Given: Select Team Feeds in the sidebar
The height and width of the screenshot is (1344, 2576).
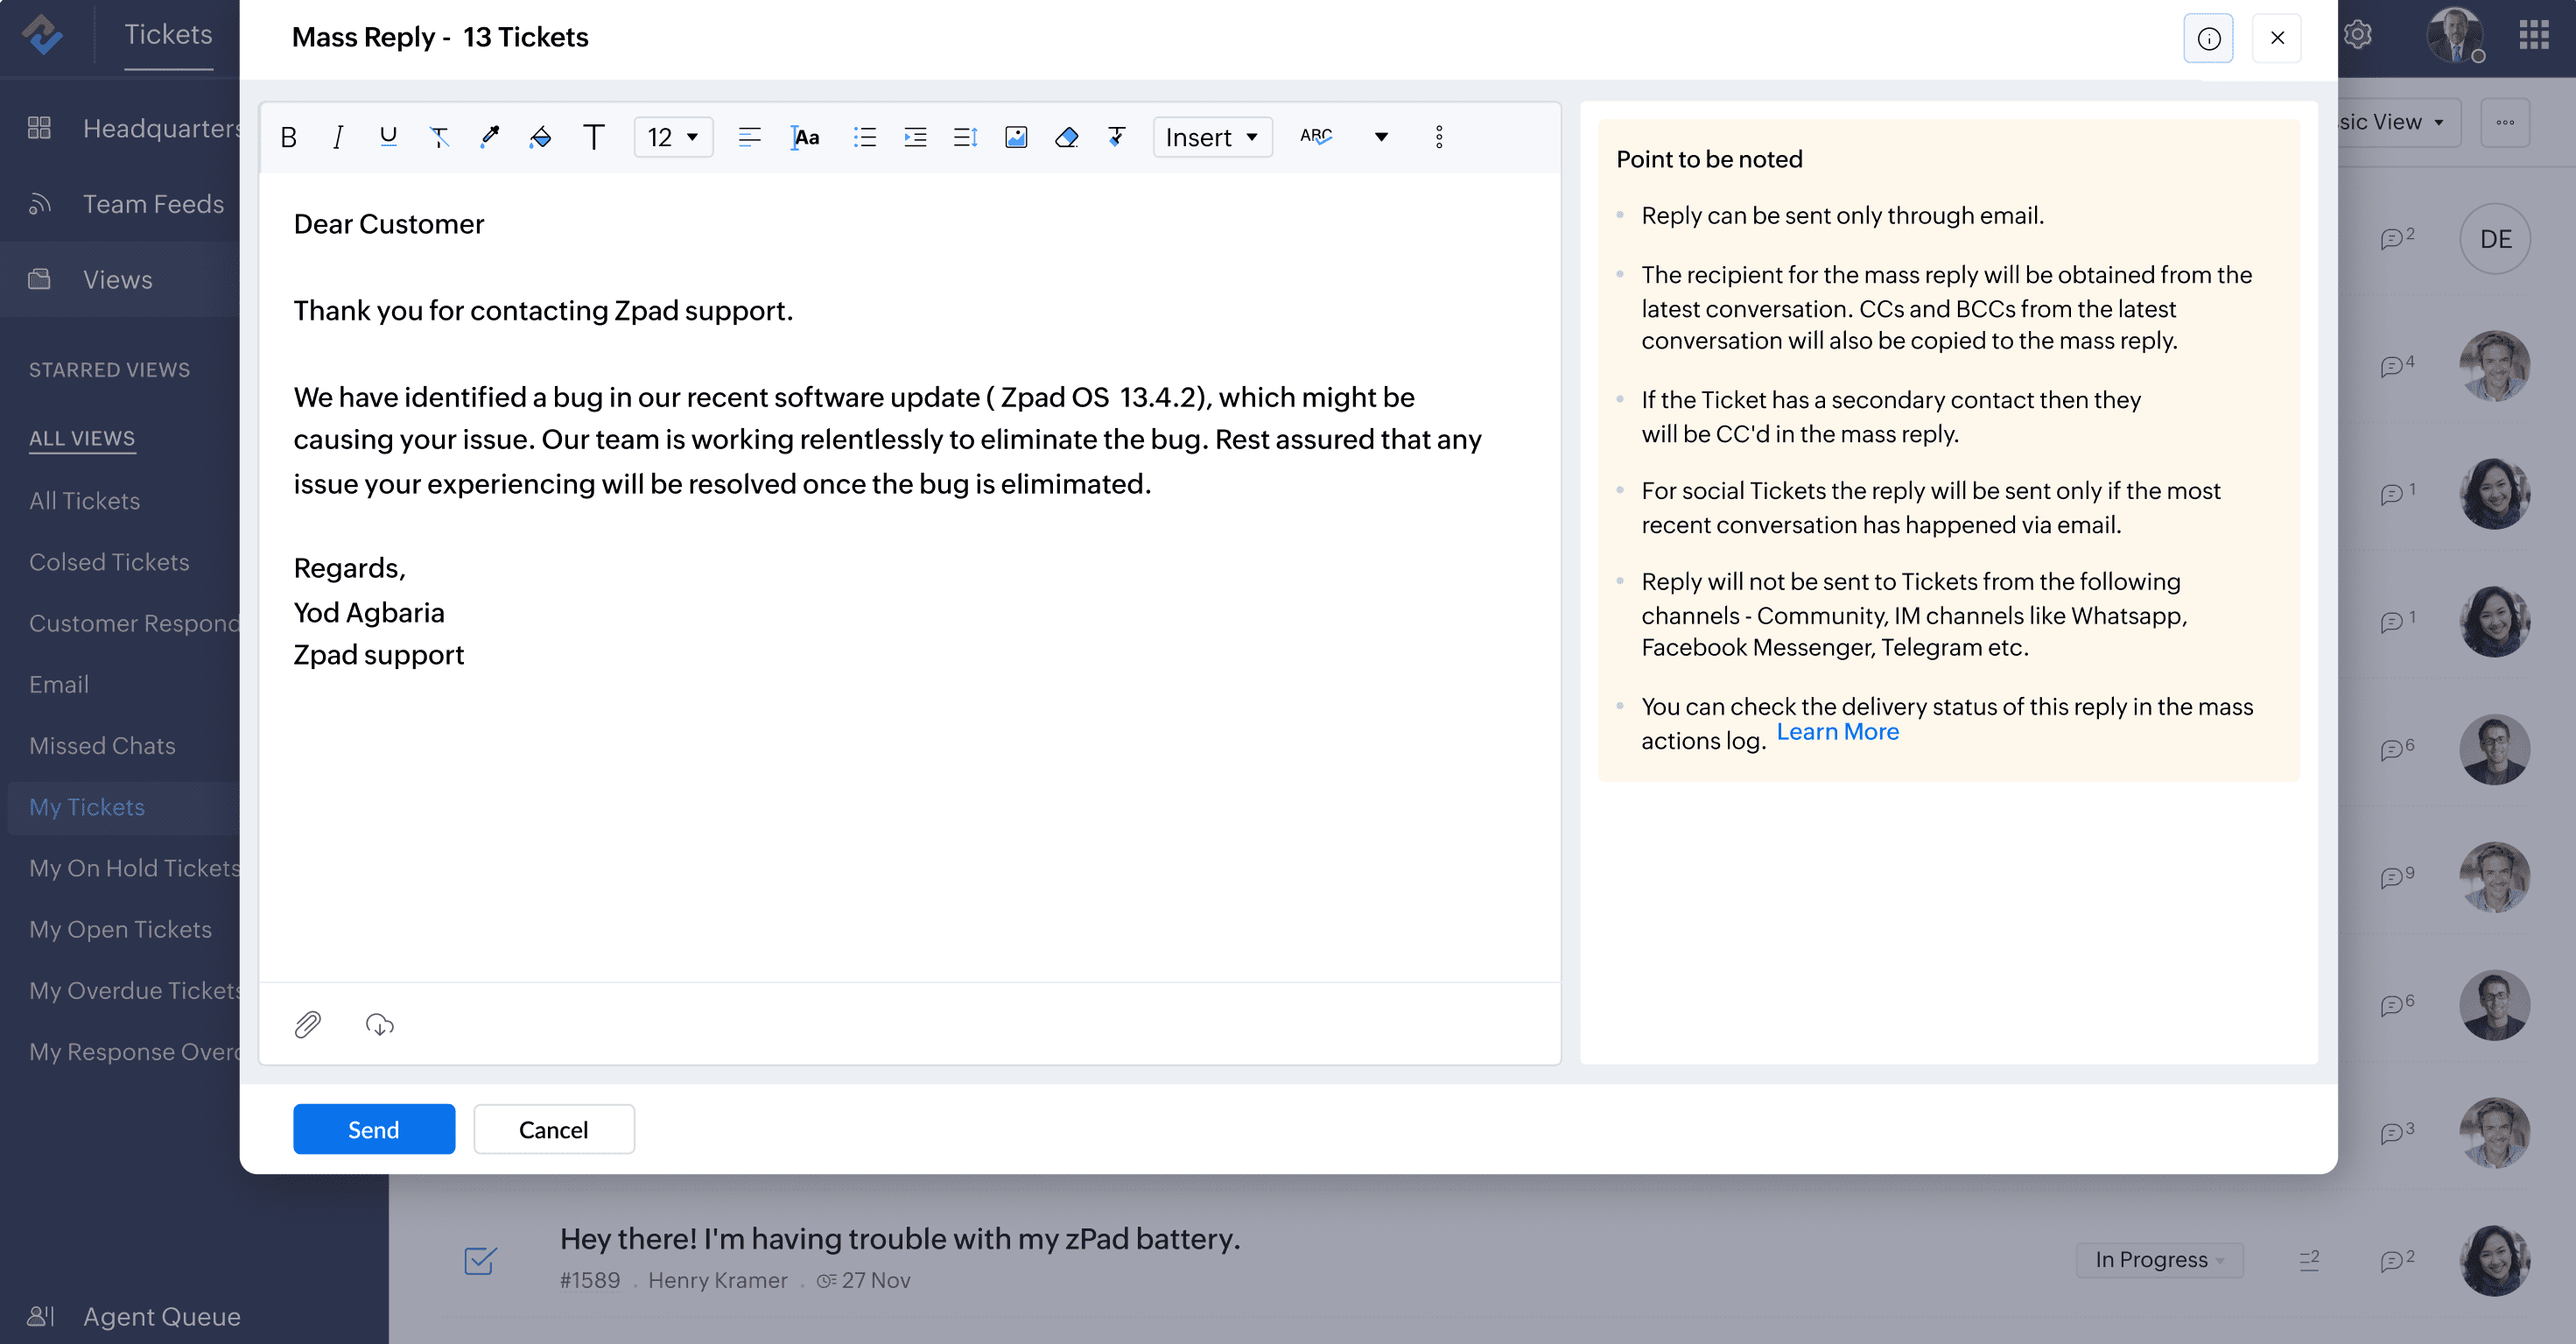Looking at the screenshot, I should pyautogui.click(x=153, y=204).
